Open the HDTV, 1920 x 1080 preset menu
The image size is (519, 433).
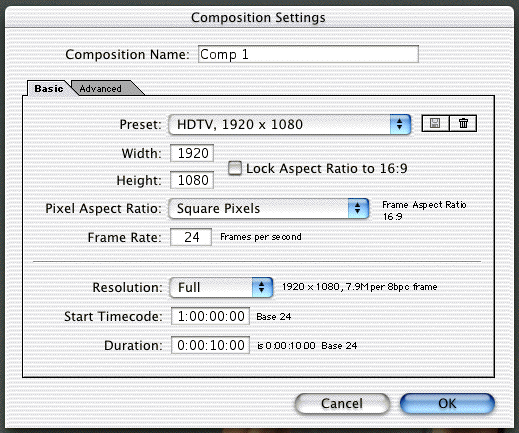coord(289,125)
